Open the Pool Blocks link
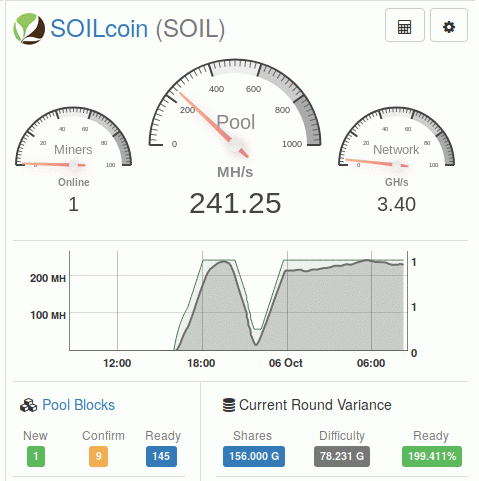 (x=78, y=405)
